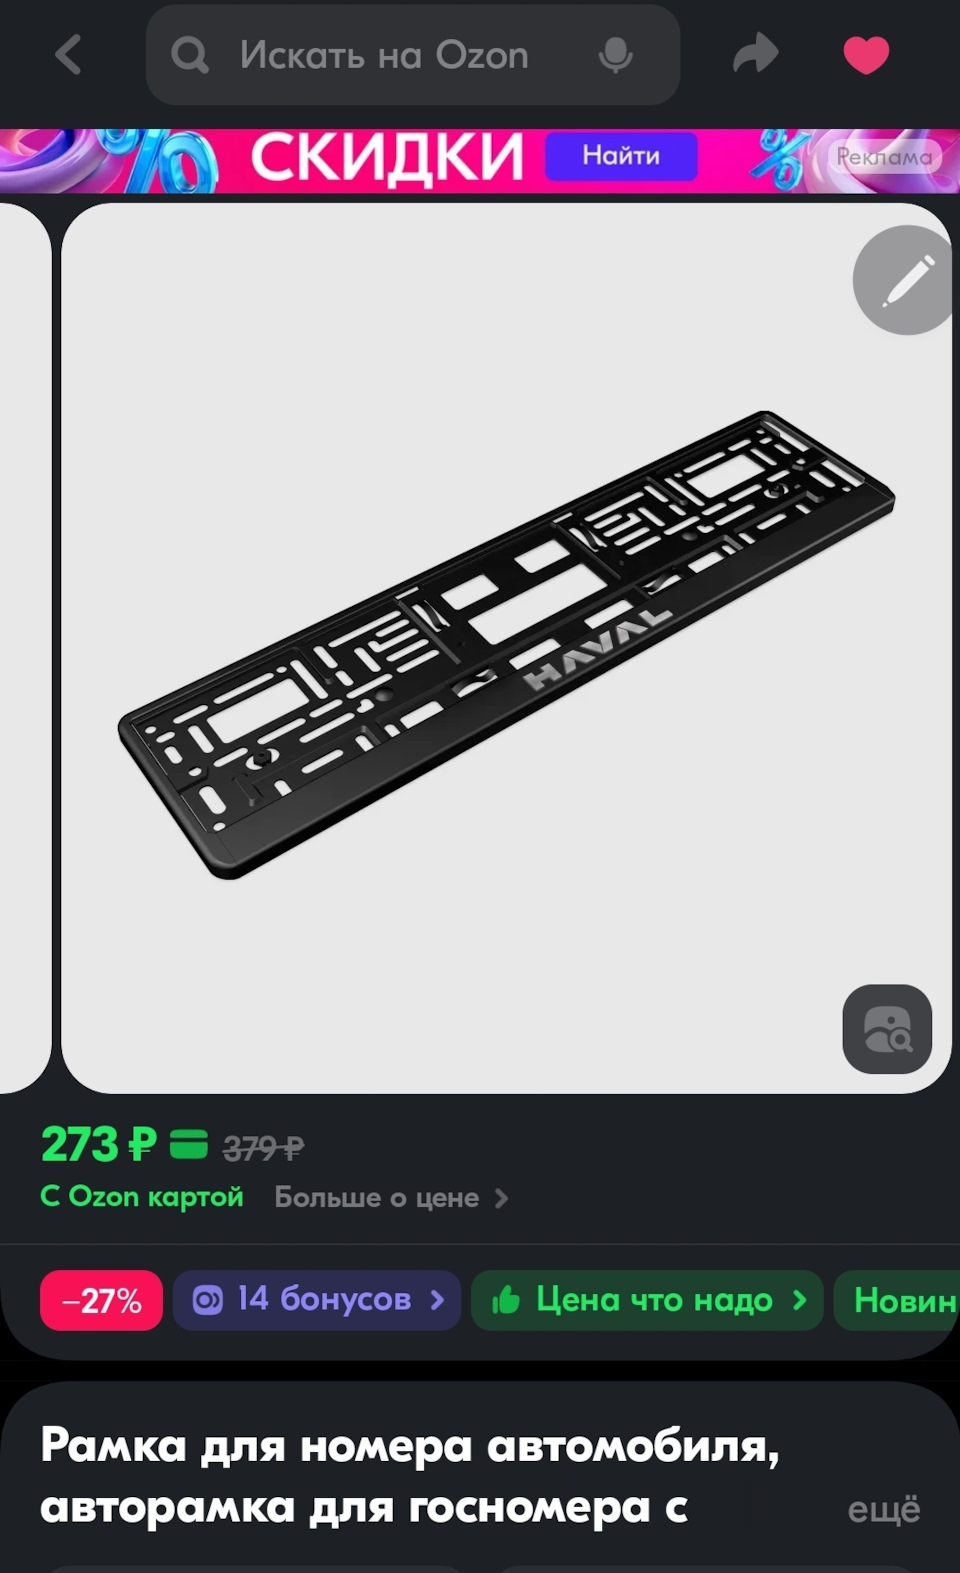
Task: Toggle the red heart favorite
Action: [x=866, y=55]
